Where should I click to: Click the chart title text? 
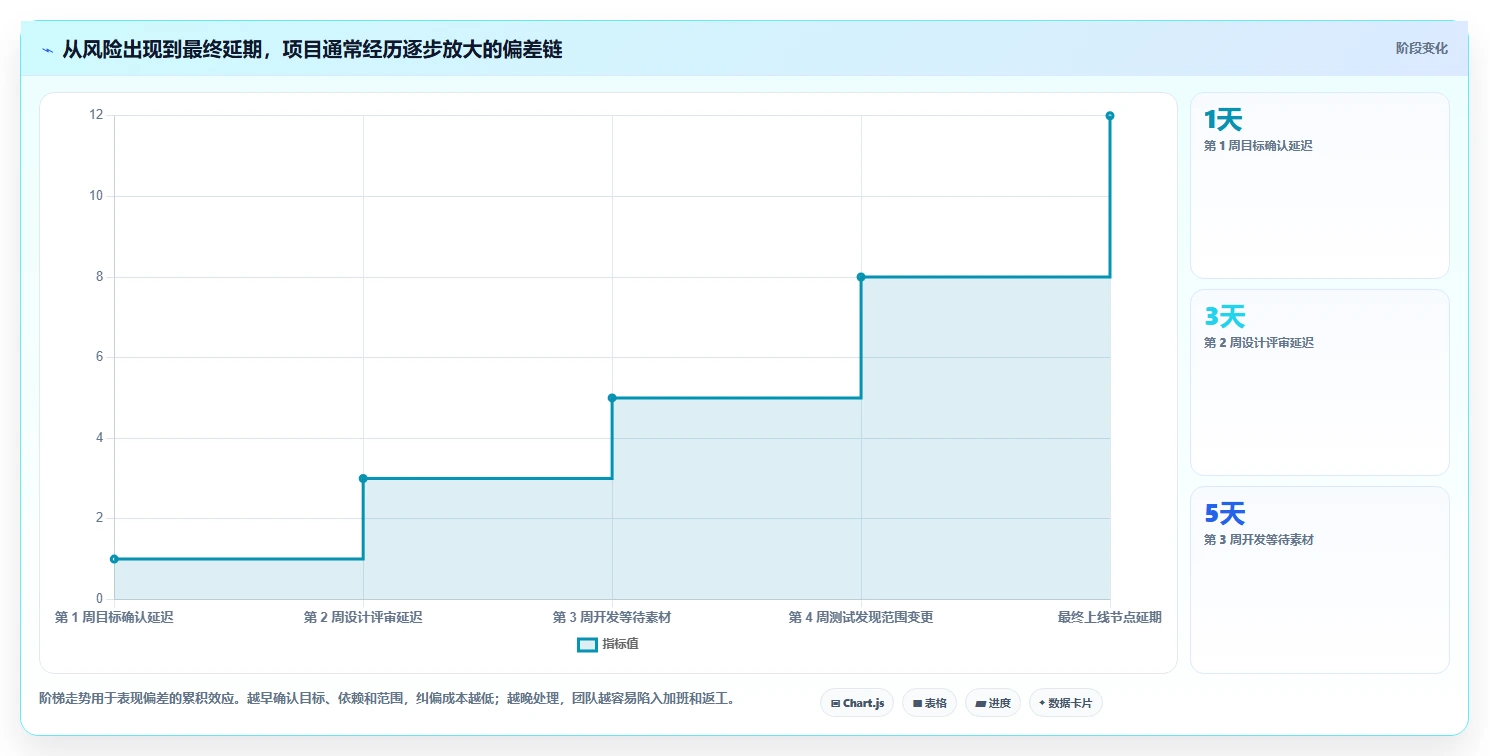pyautogui.click(x=312, y=50)
